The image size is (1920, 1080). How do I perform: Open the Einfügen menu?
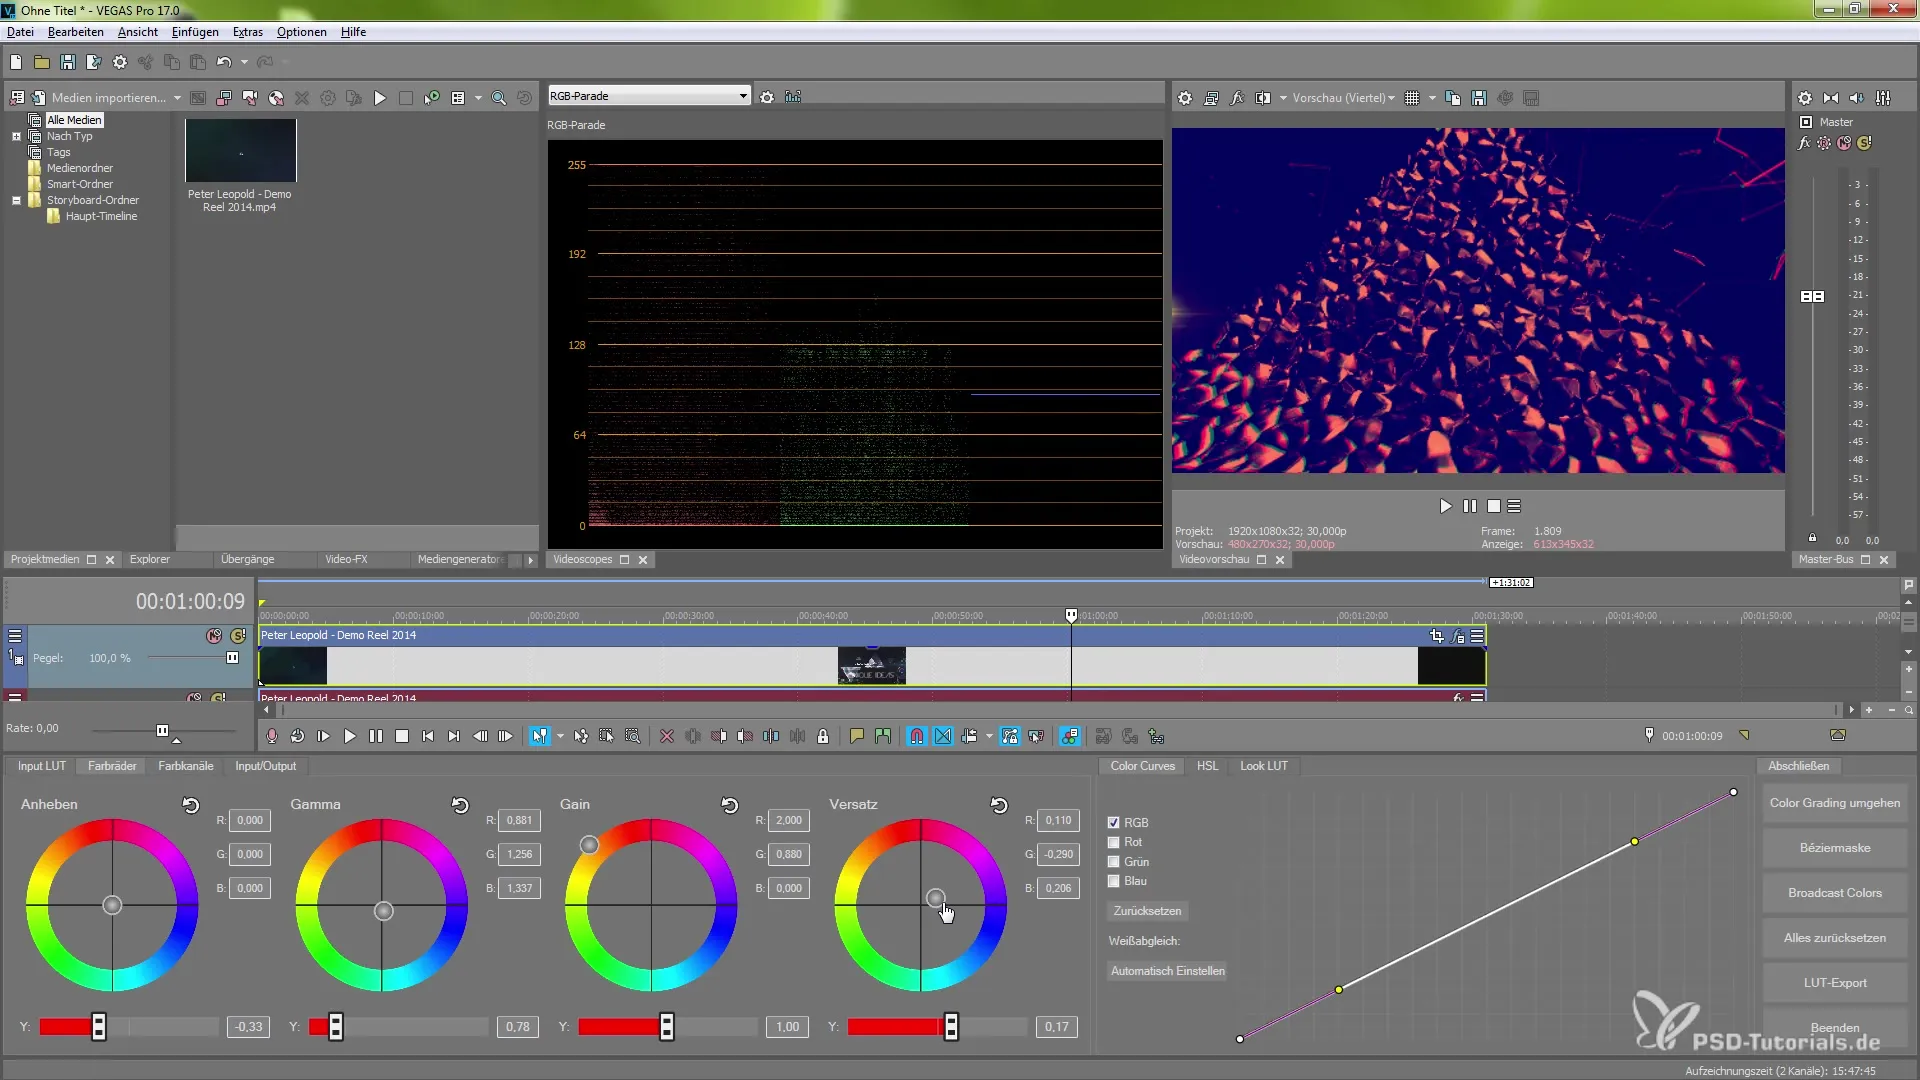point(195,32)
